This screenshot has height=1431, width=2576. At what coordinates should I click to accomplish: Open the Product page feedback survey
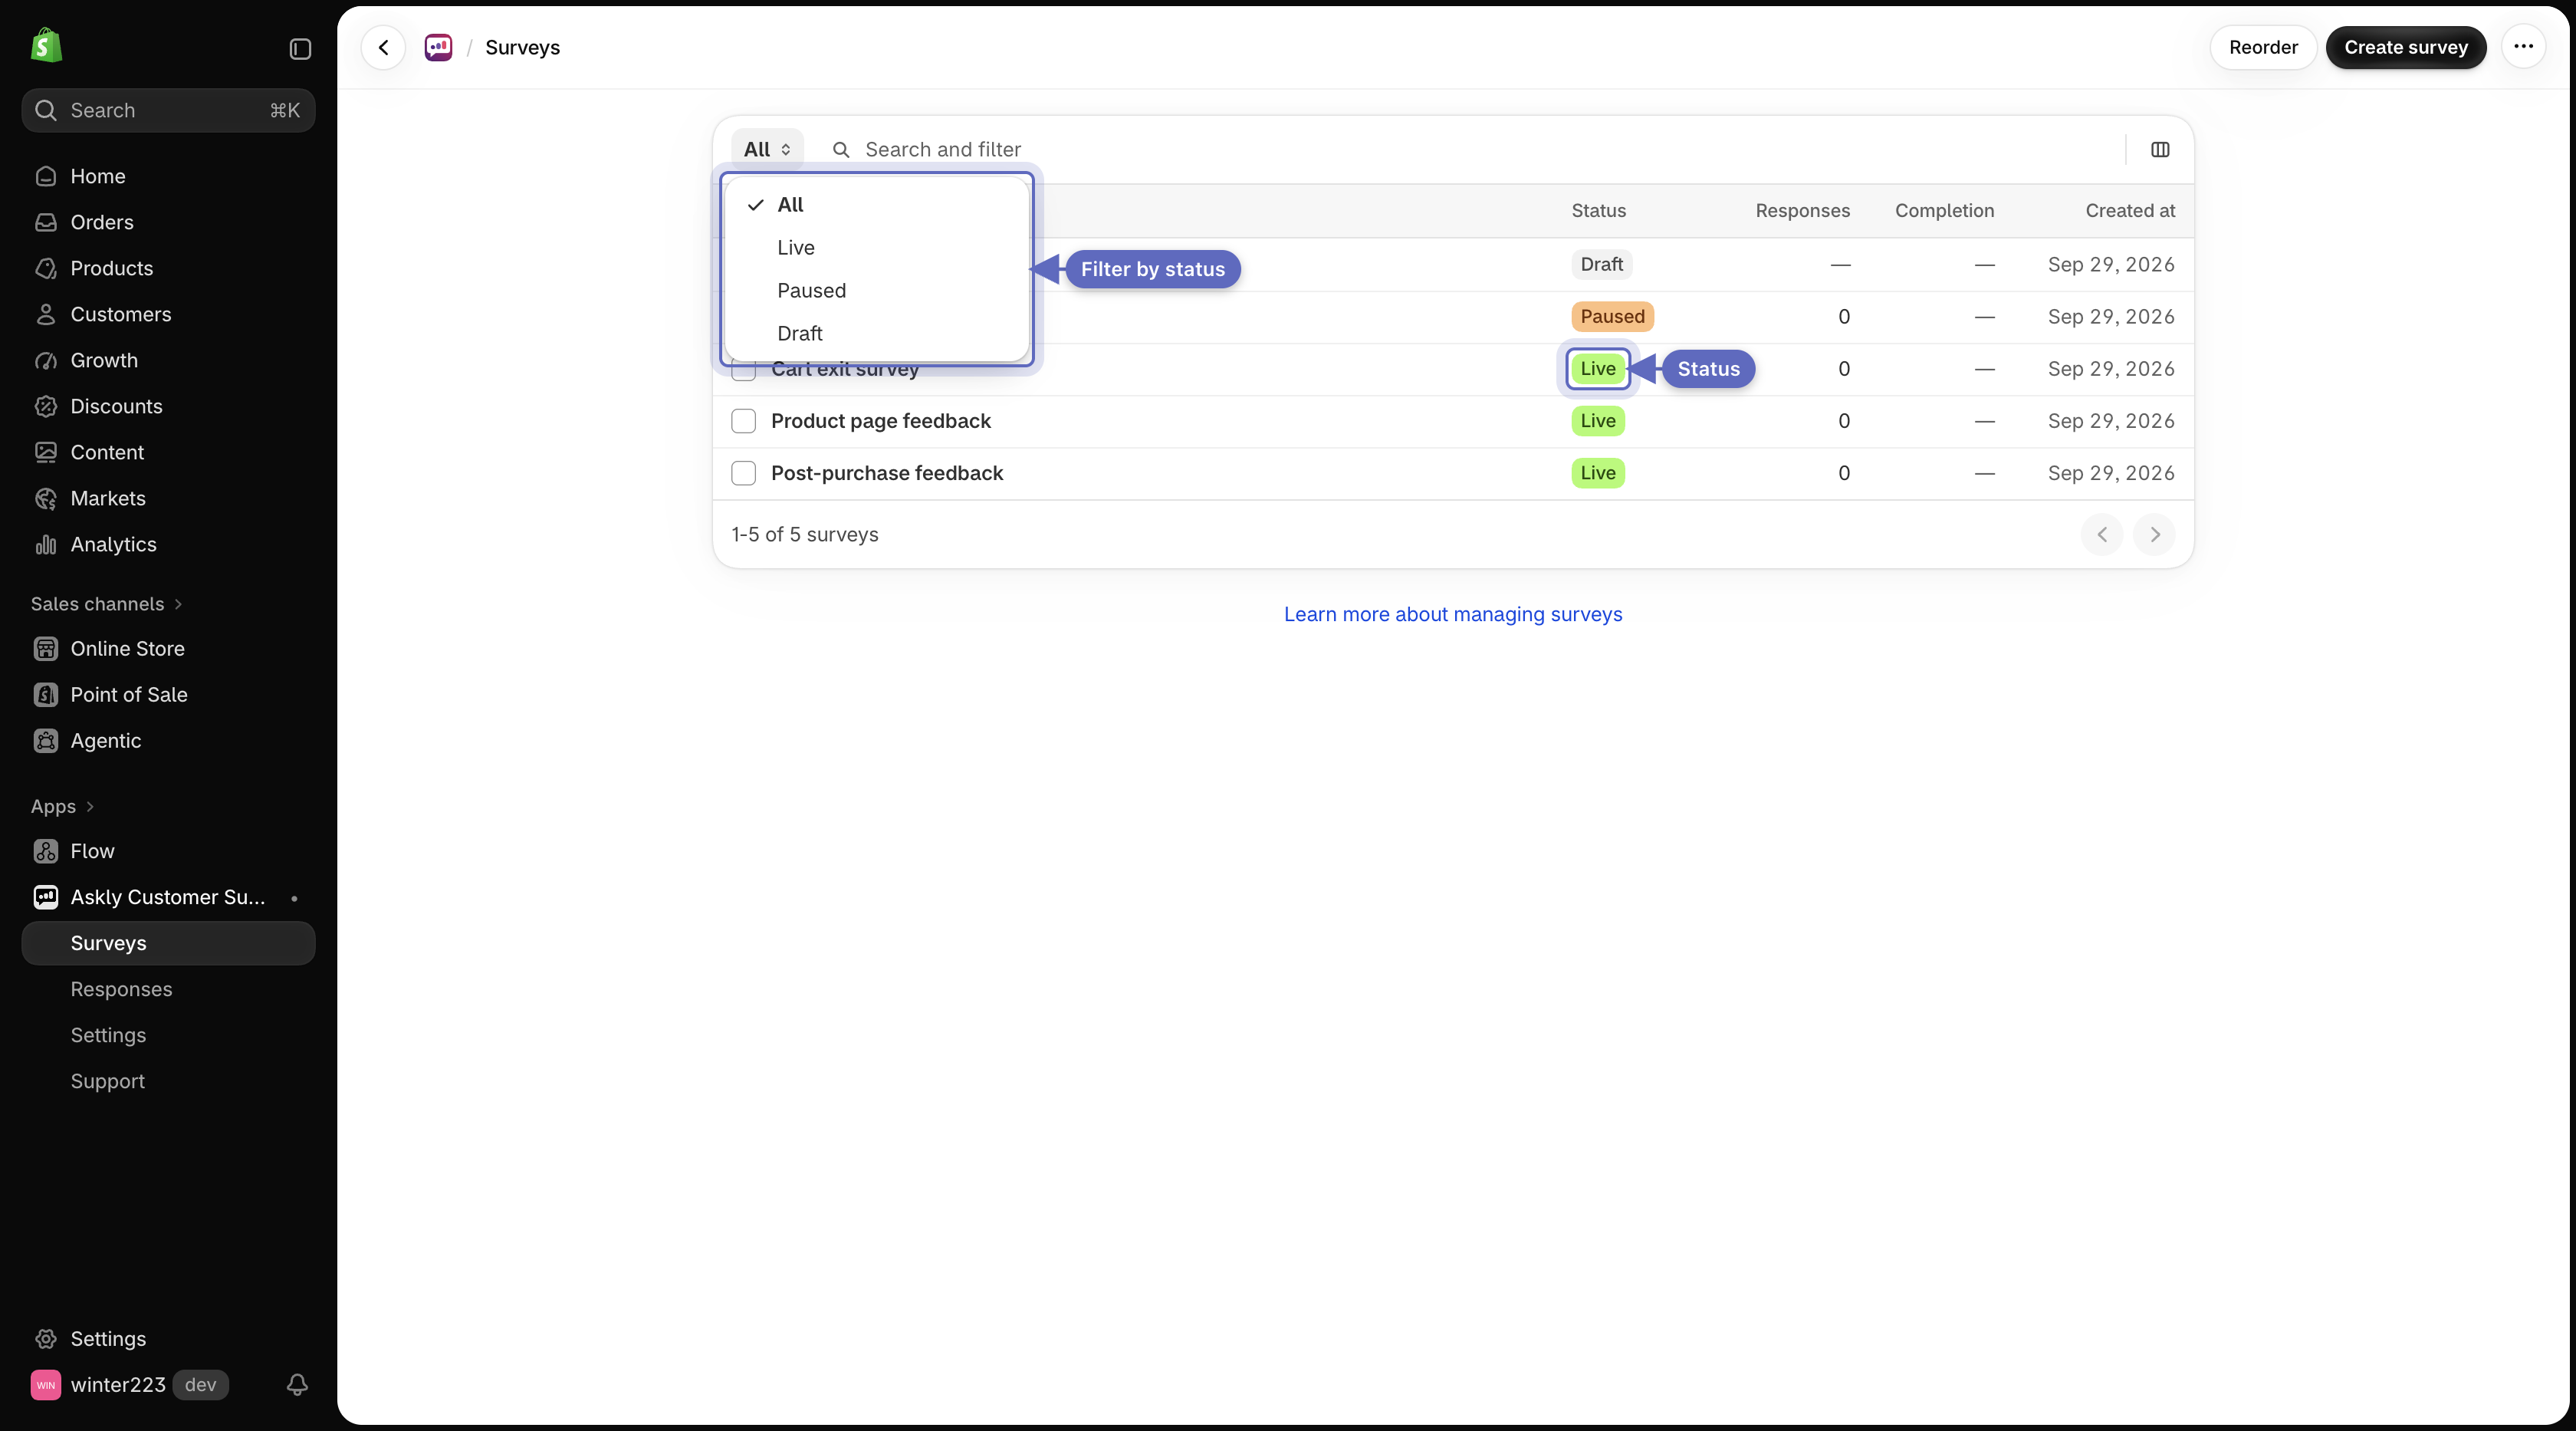pos(880,421)
